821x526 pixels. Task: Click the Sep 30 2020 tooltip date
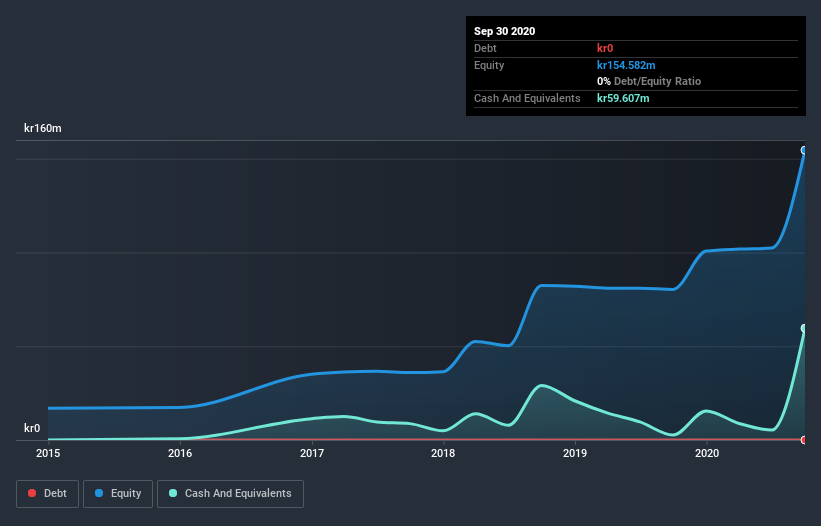505,31
